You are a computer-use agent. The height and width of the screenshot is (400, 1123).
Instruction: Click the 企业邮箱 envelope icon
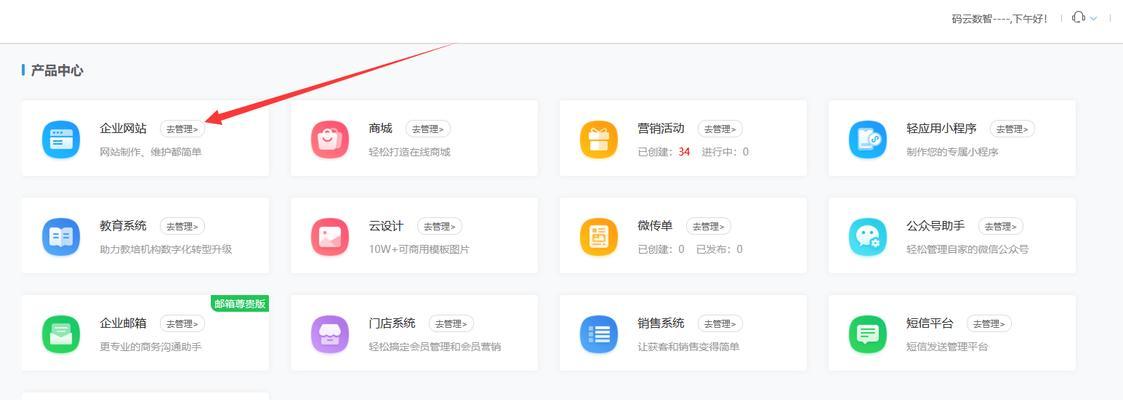61,334
